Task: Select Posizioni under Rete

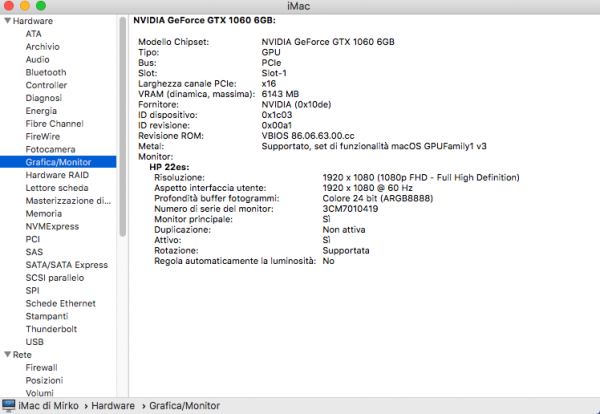Action: tap(44, 380)
